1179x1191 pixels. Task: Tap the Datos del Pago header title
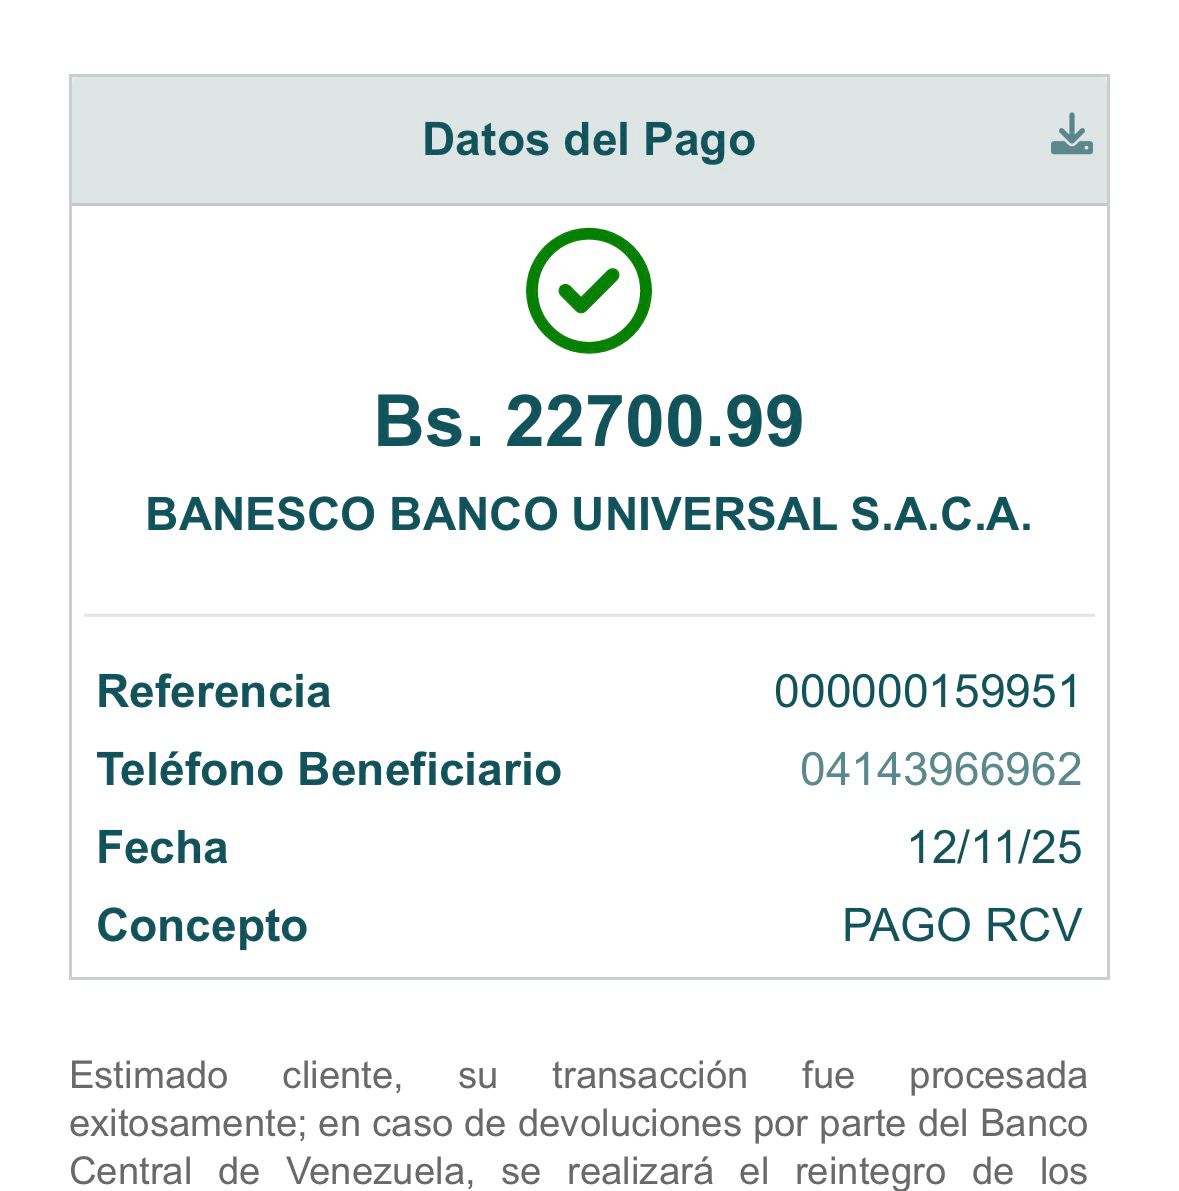click(x=589, y=139)
